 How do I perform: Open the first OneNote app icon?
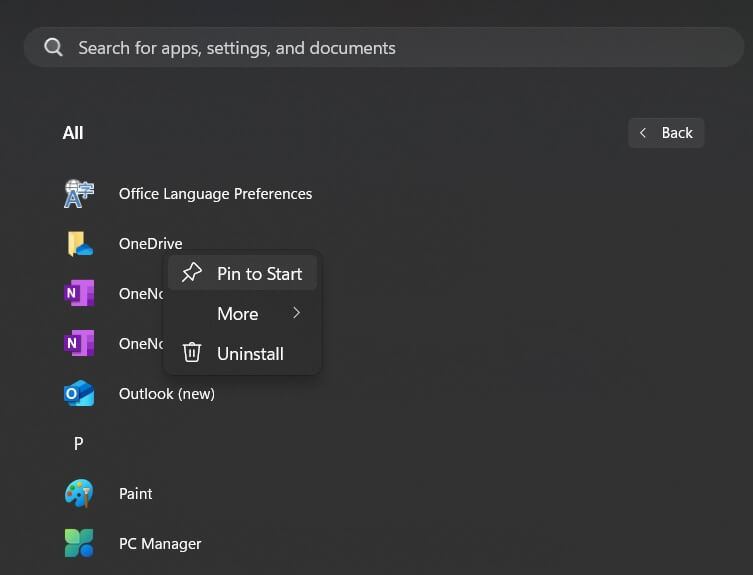(x=79, y=293)
